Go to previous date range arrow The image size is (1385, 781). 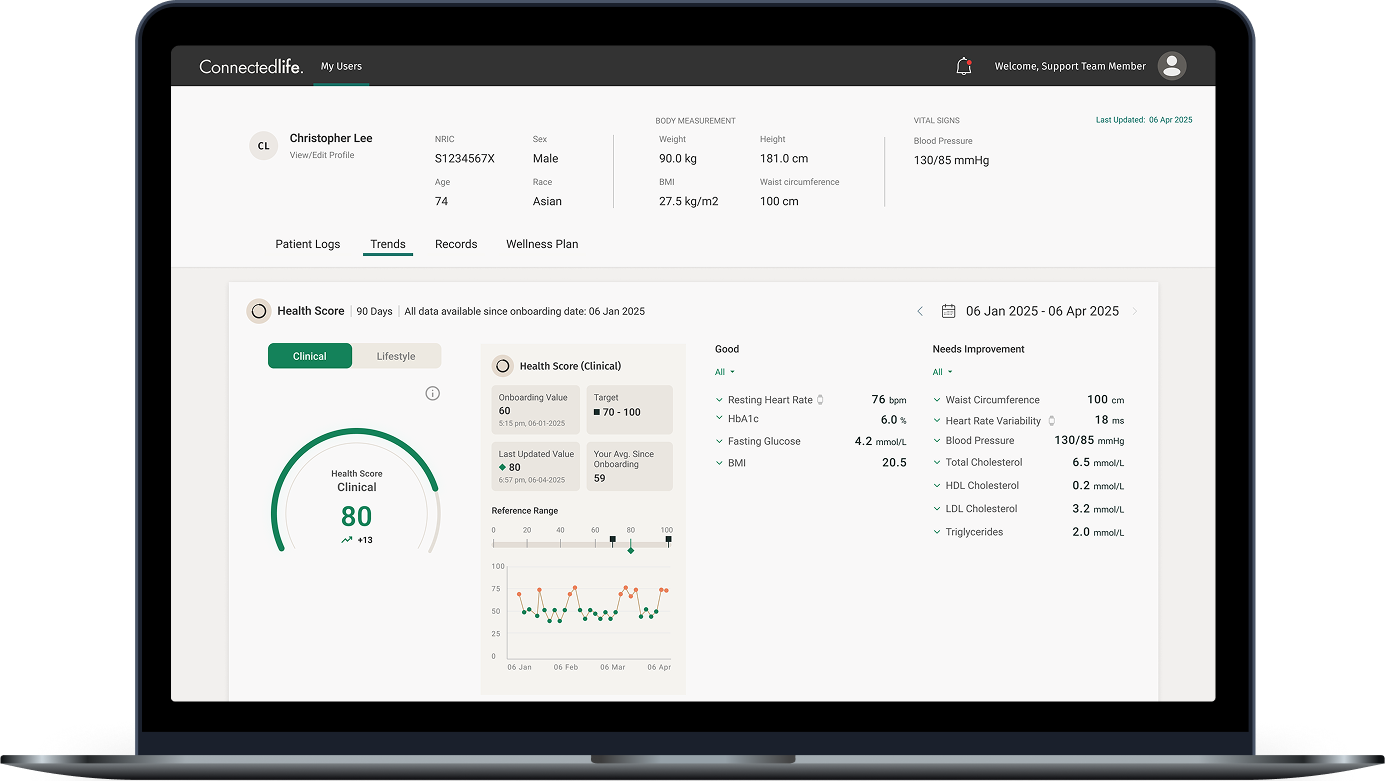(920, 311)
